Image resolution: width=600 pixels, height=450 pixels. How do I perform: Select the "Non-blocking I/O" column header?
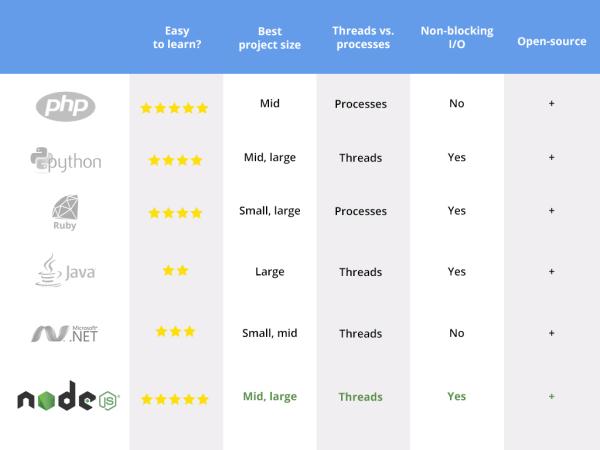point(456,38)
